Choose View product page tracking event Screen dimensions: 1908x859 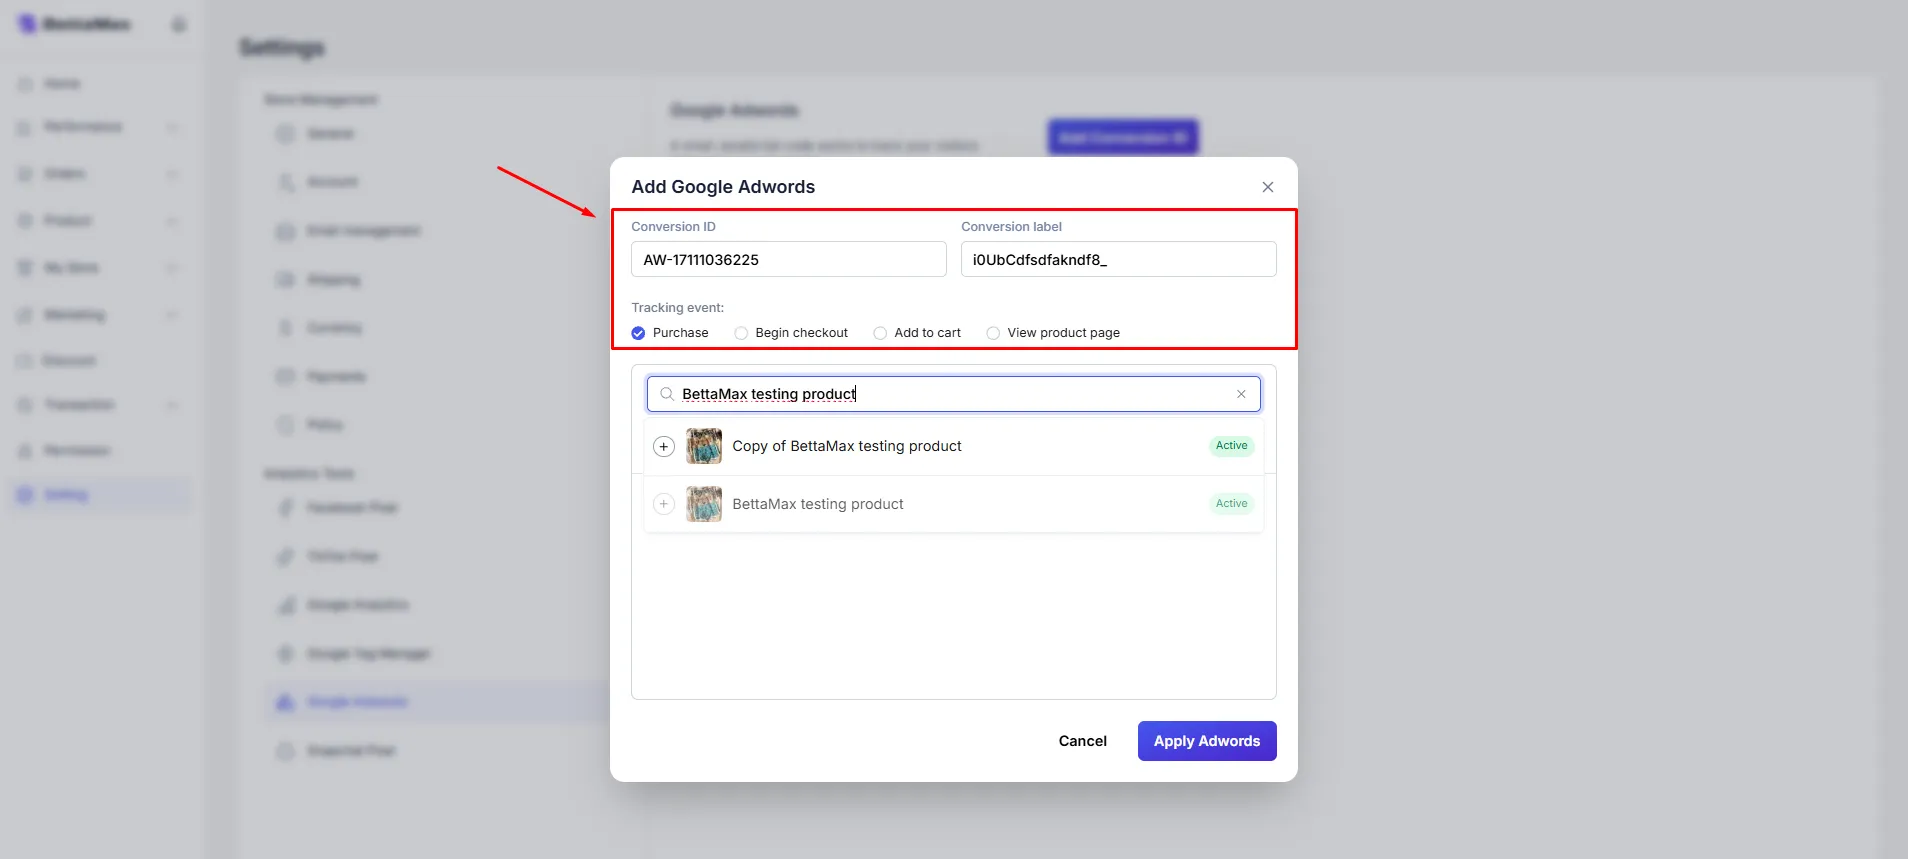click(993, 333)
